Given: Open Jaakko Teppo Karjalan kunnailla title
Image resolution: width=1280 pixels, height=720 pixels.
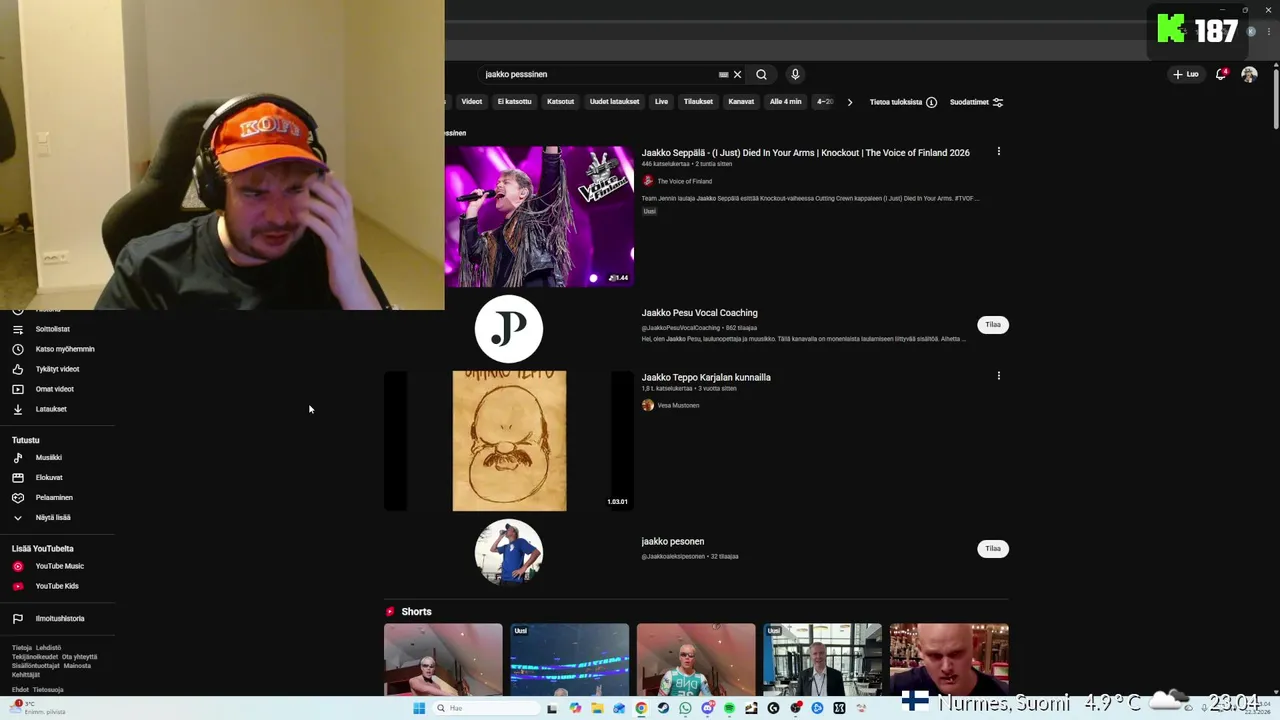Looking at the screenshot, I should (706, 377).
